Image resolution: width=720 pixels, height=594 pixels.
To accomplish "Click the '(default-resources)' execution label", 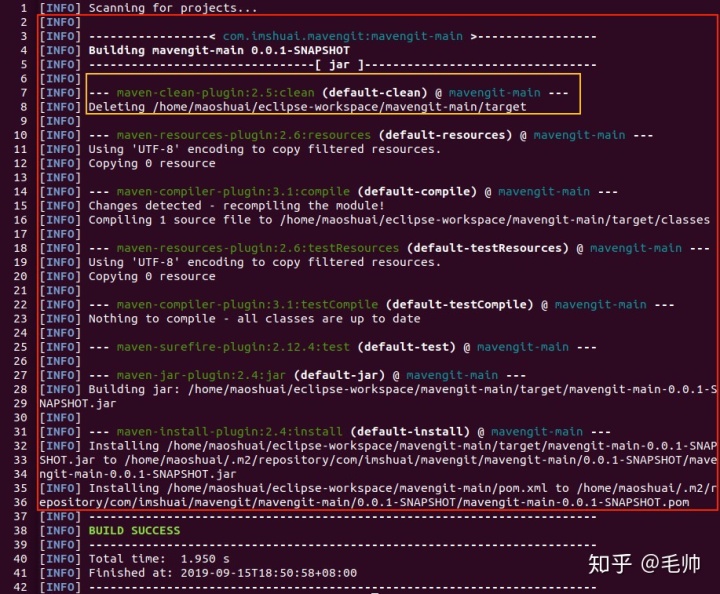I will (445, 135).
